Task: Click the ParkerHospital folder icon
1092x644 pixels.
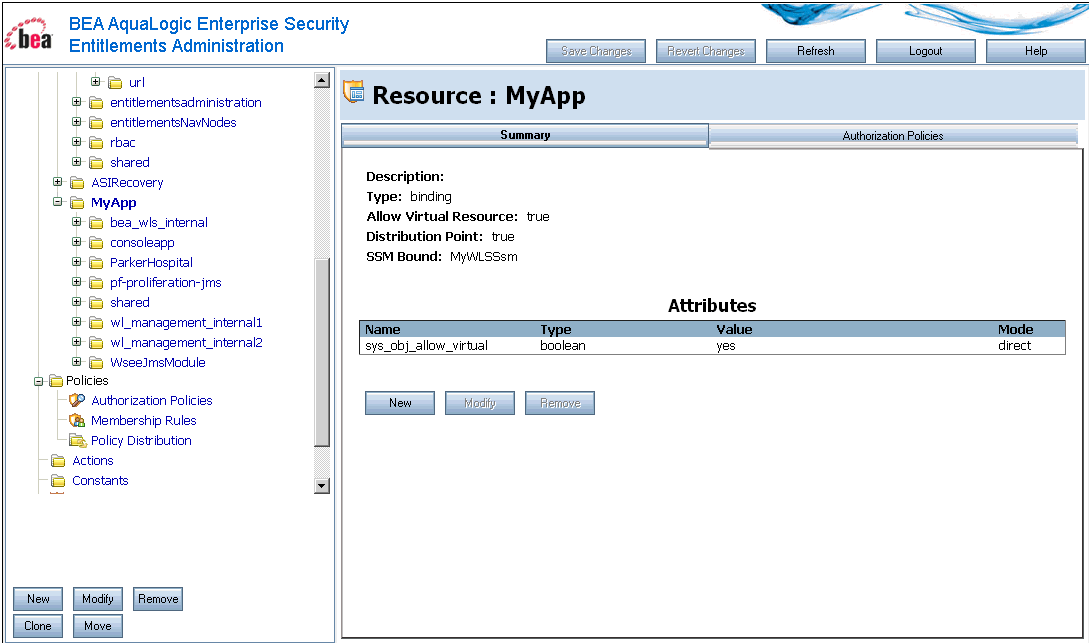Action: tap(96, 263)
